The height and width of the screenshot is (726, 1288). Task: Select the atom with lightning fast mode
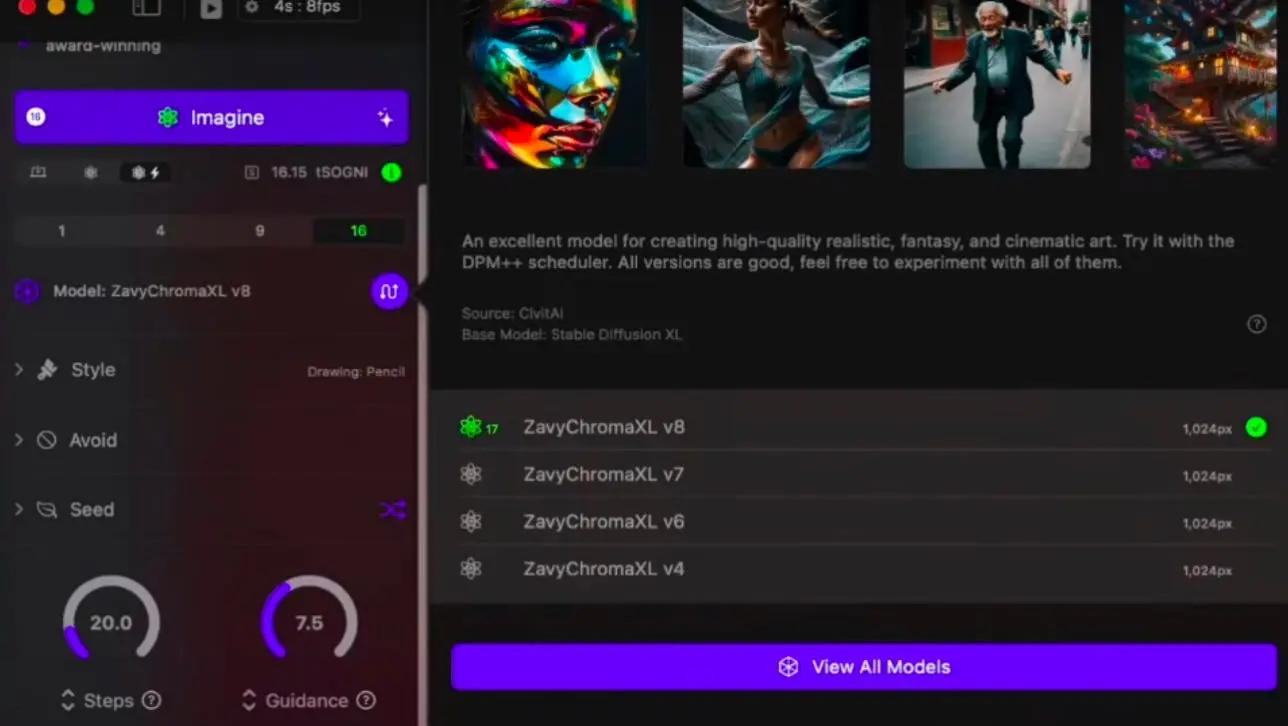click(x=146, y=172)
